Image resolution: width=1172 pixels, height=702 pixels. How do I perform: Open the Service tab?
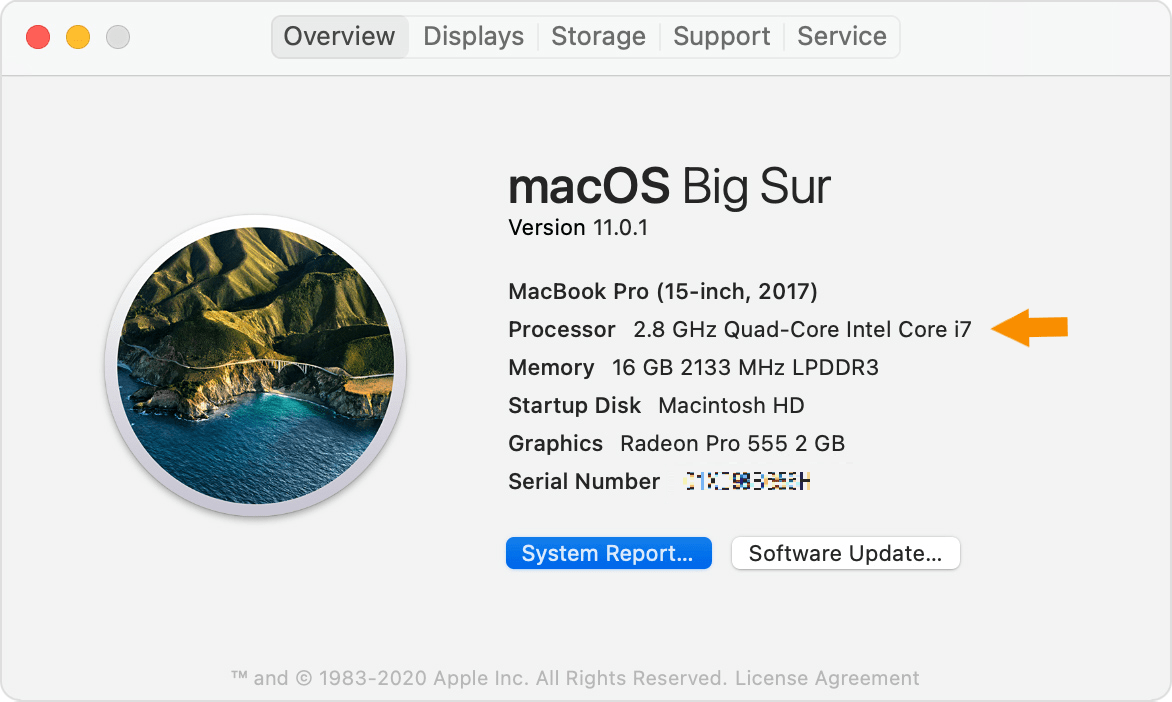(x=841, y=36)
